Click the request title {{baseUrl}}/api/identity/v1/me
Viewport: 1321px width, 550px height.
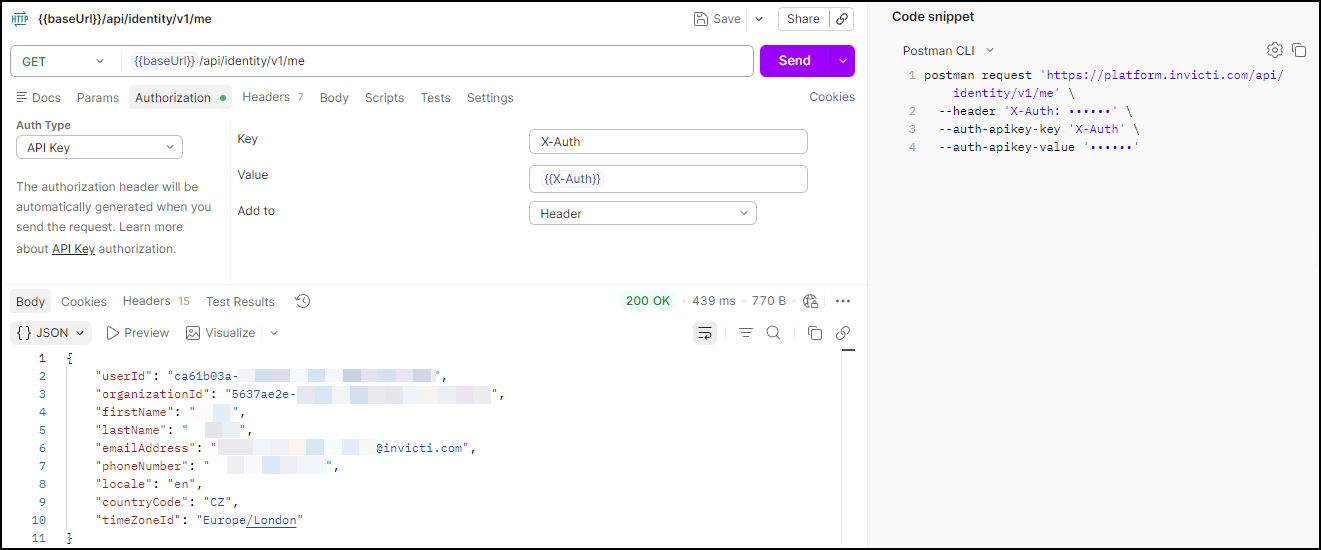(124, 19)
